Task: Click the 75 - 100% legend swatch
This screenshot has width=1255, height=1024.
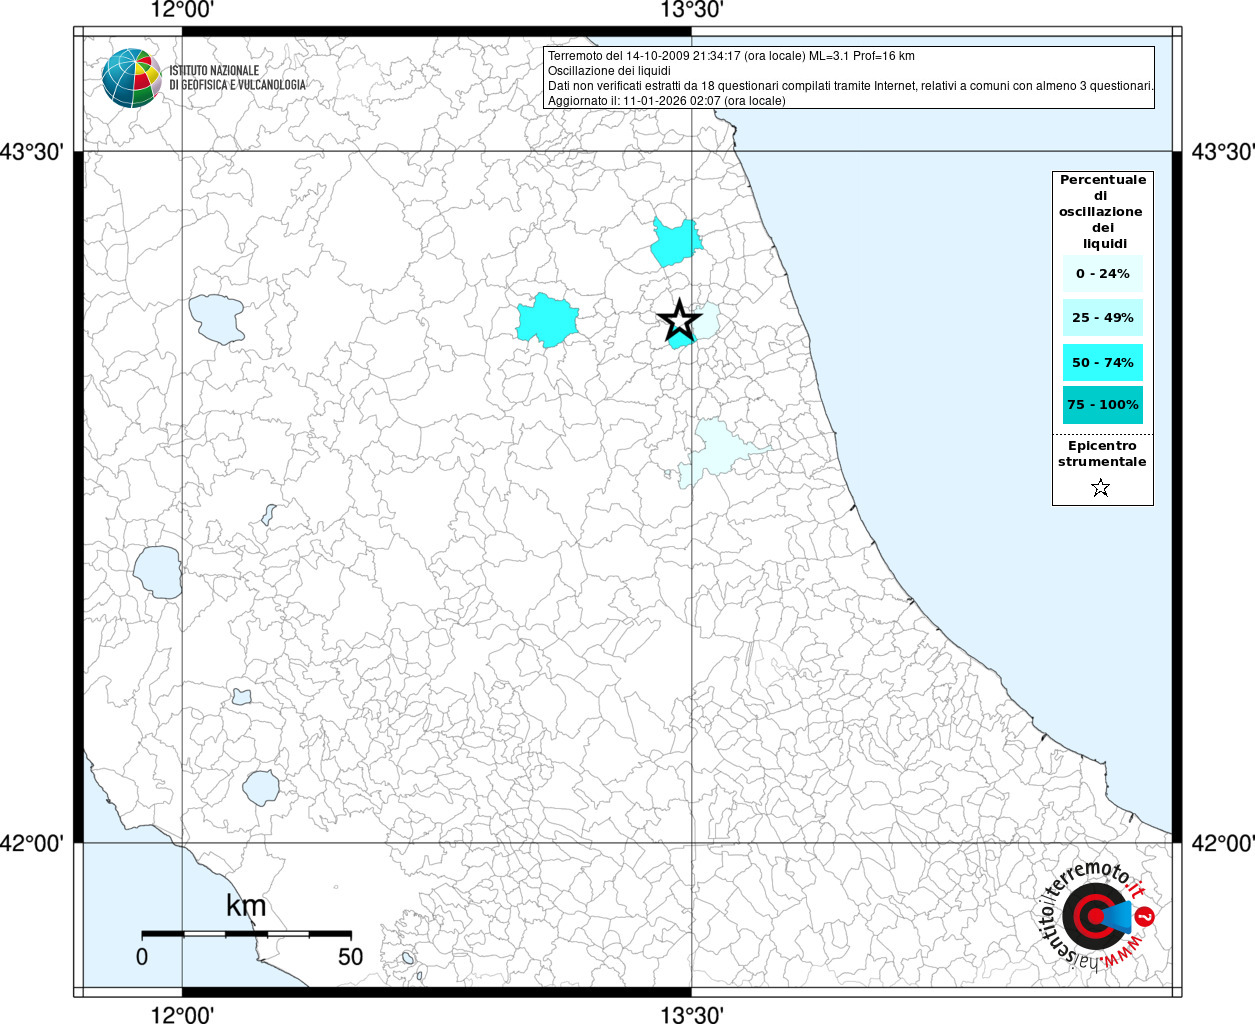Action: [1102, 405]
